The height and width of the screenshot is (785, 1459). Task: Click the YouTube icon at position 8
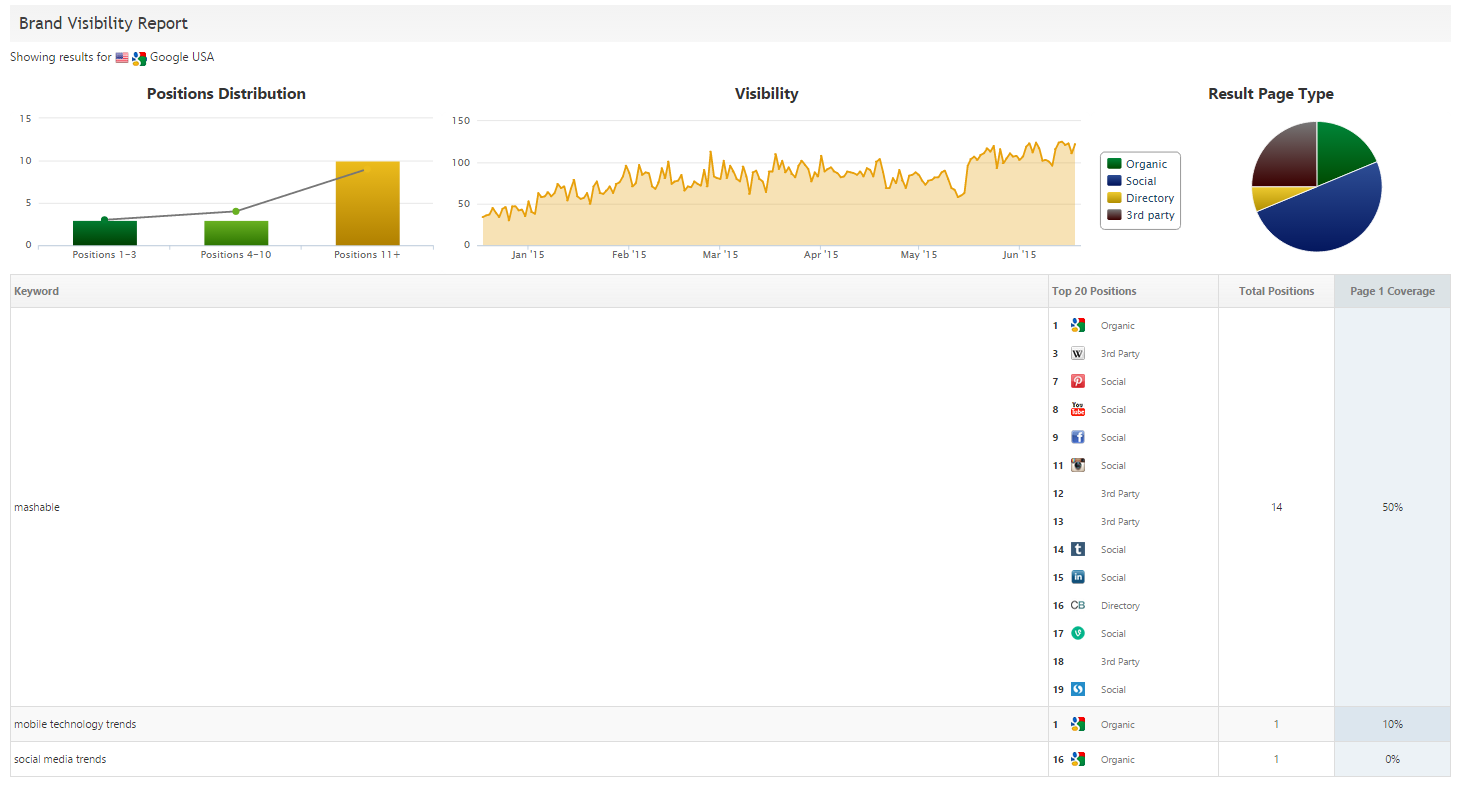coord(1077,410)
